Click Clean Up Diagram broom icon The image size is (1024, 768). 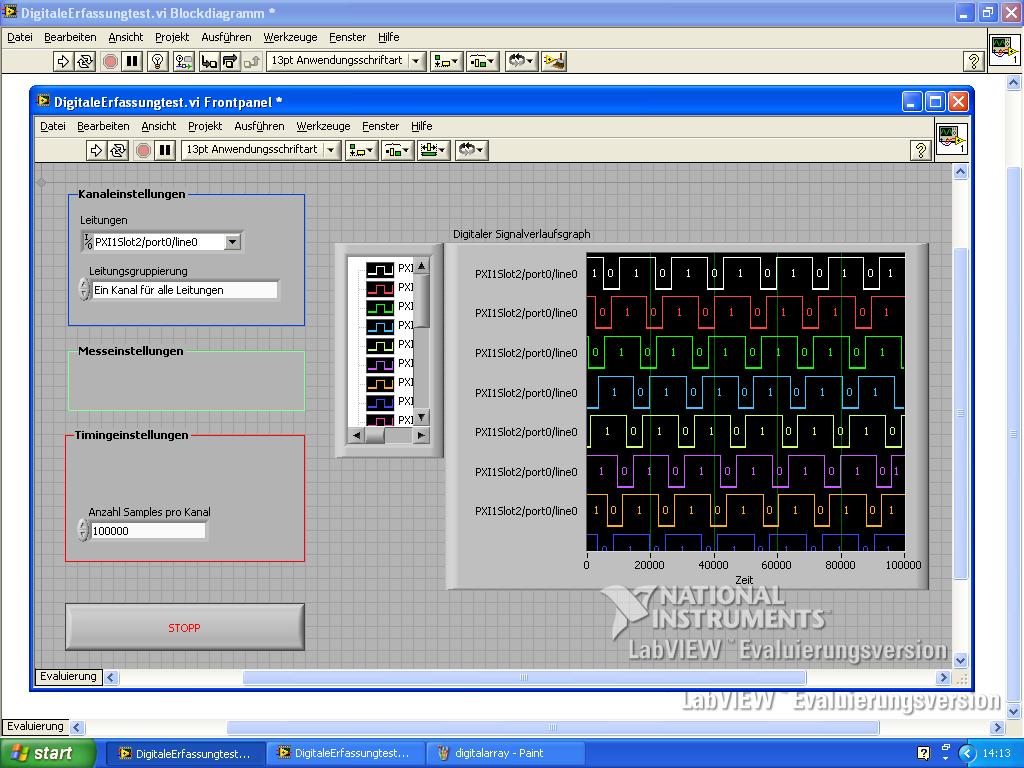(554, 61)
